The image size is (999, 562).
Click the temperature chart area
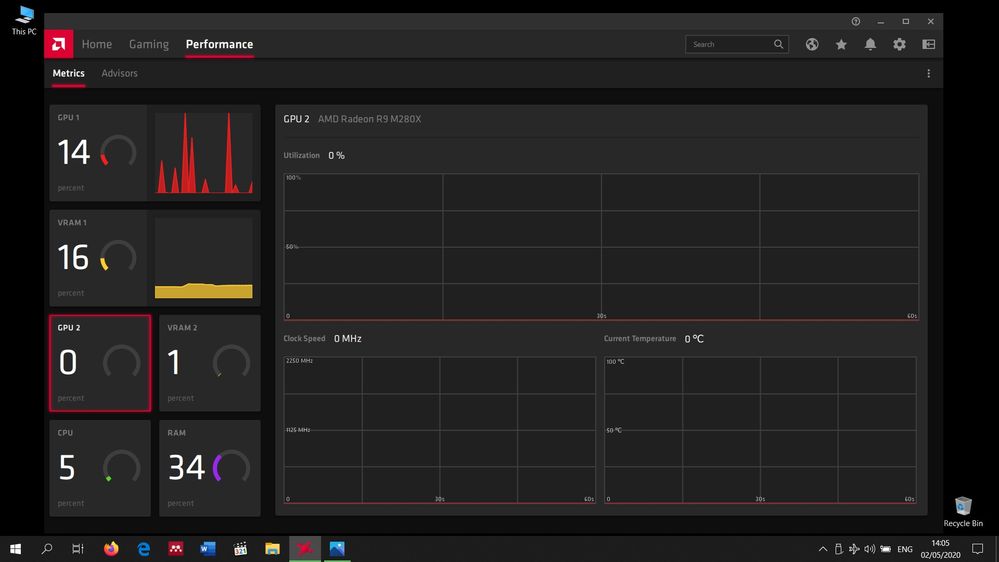[760, 430]
